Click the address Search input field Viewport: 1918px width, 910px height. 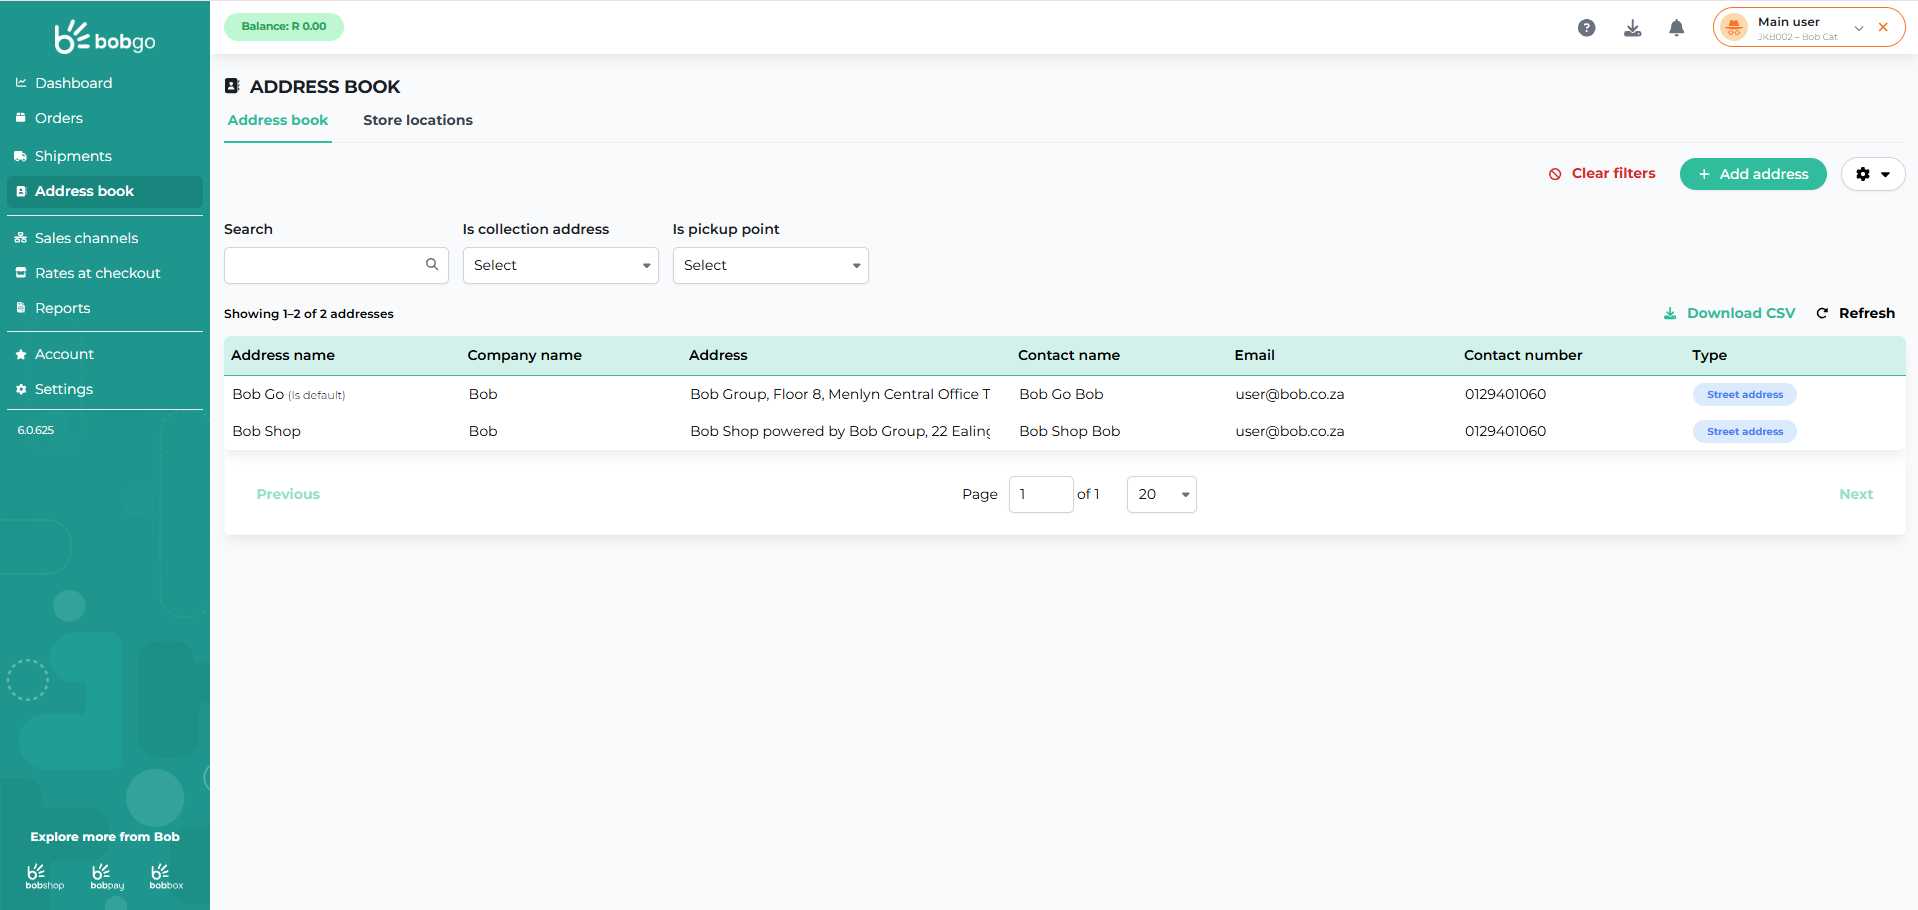pos(324,266)
